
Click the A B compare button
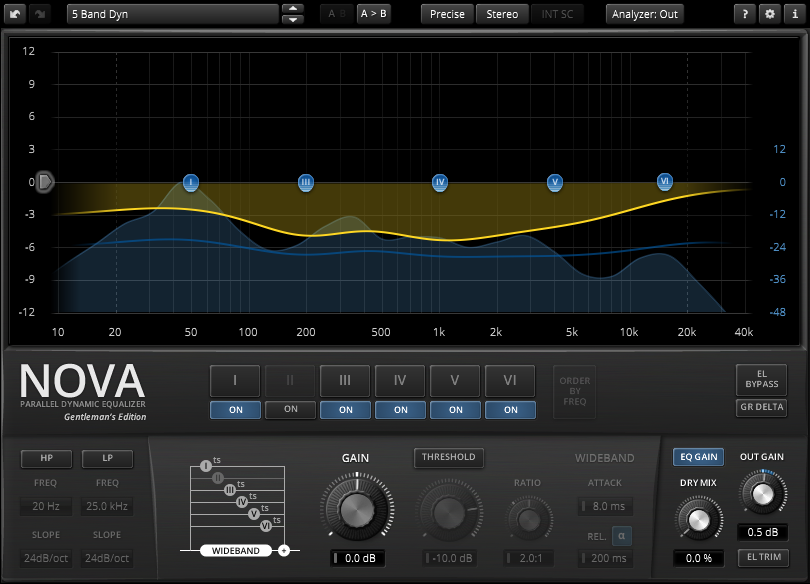[x=337, y=14]
